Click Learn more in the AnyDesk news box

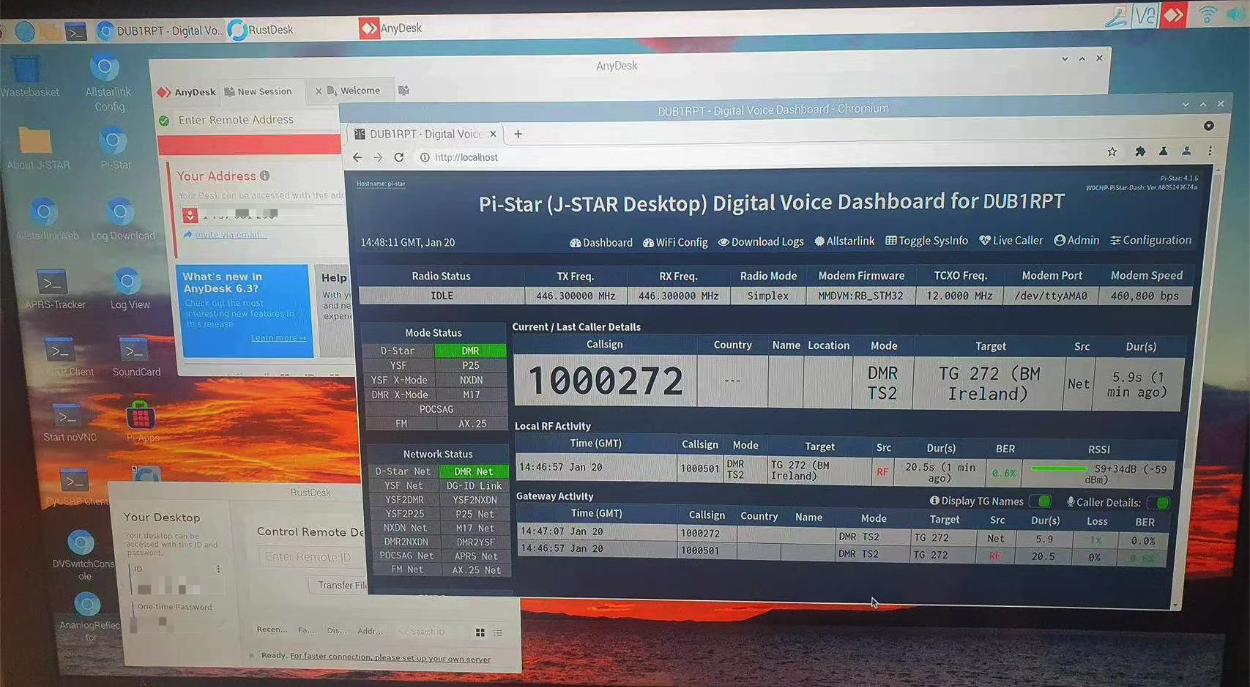[278, 338]
